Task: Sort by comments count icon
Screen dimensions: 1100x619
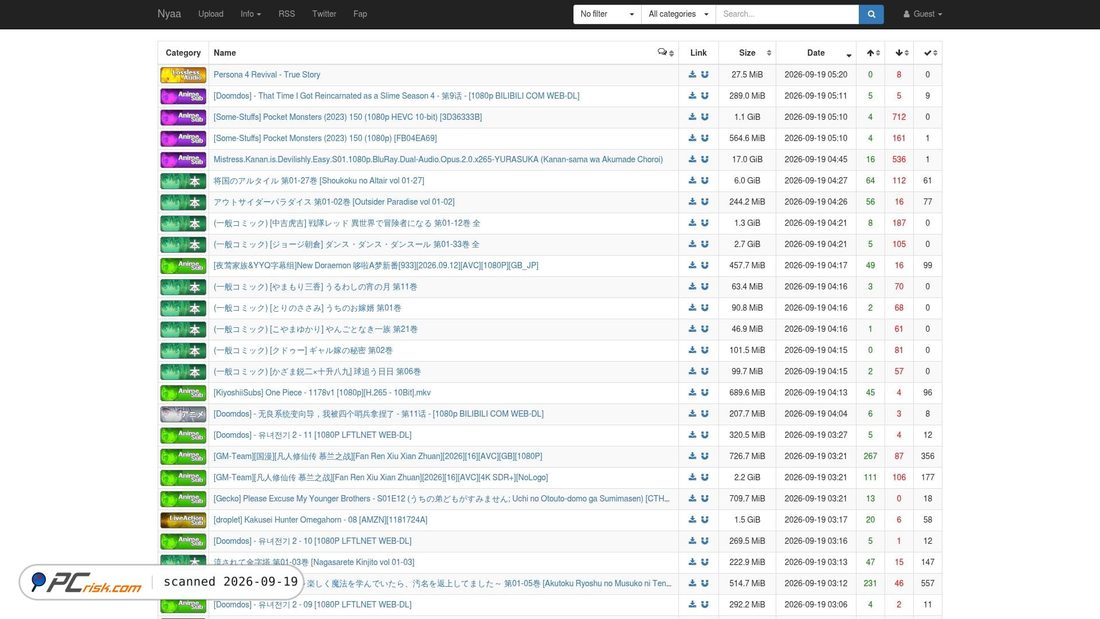Action: pyautogui.click(x=665, y=53)
